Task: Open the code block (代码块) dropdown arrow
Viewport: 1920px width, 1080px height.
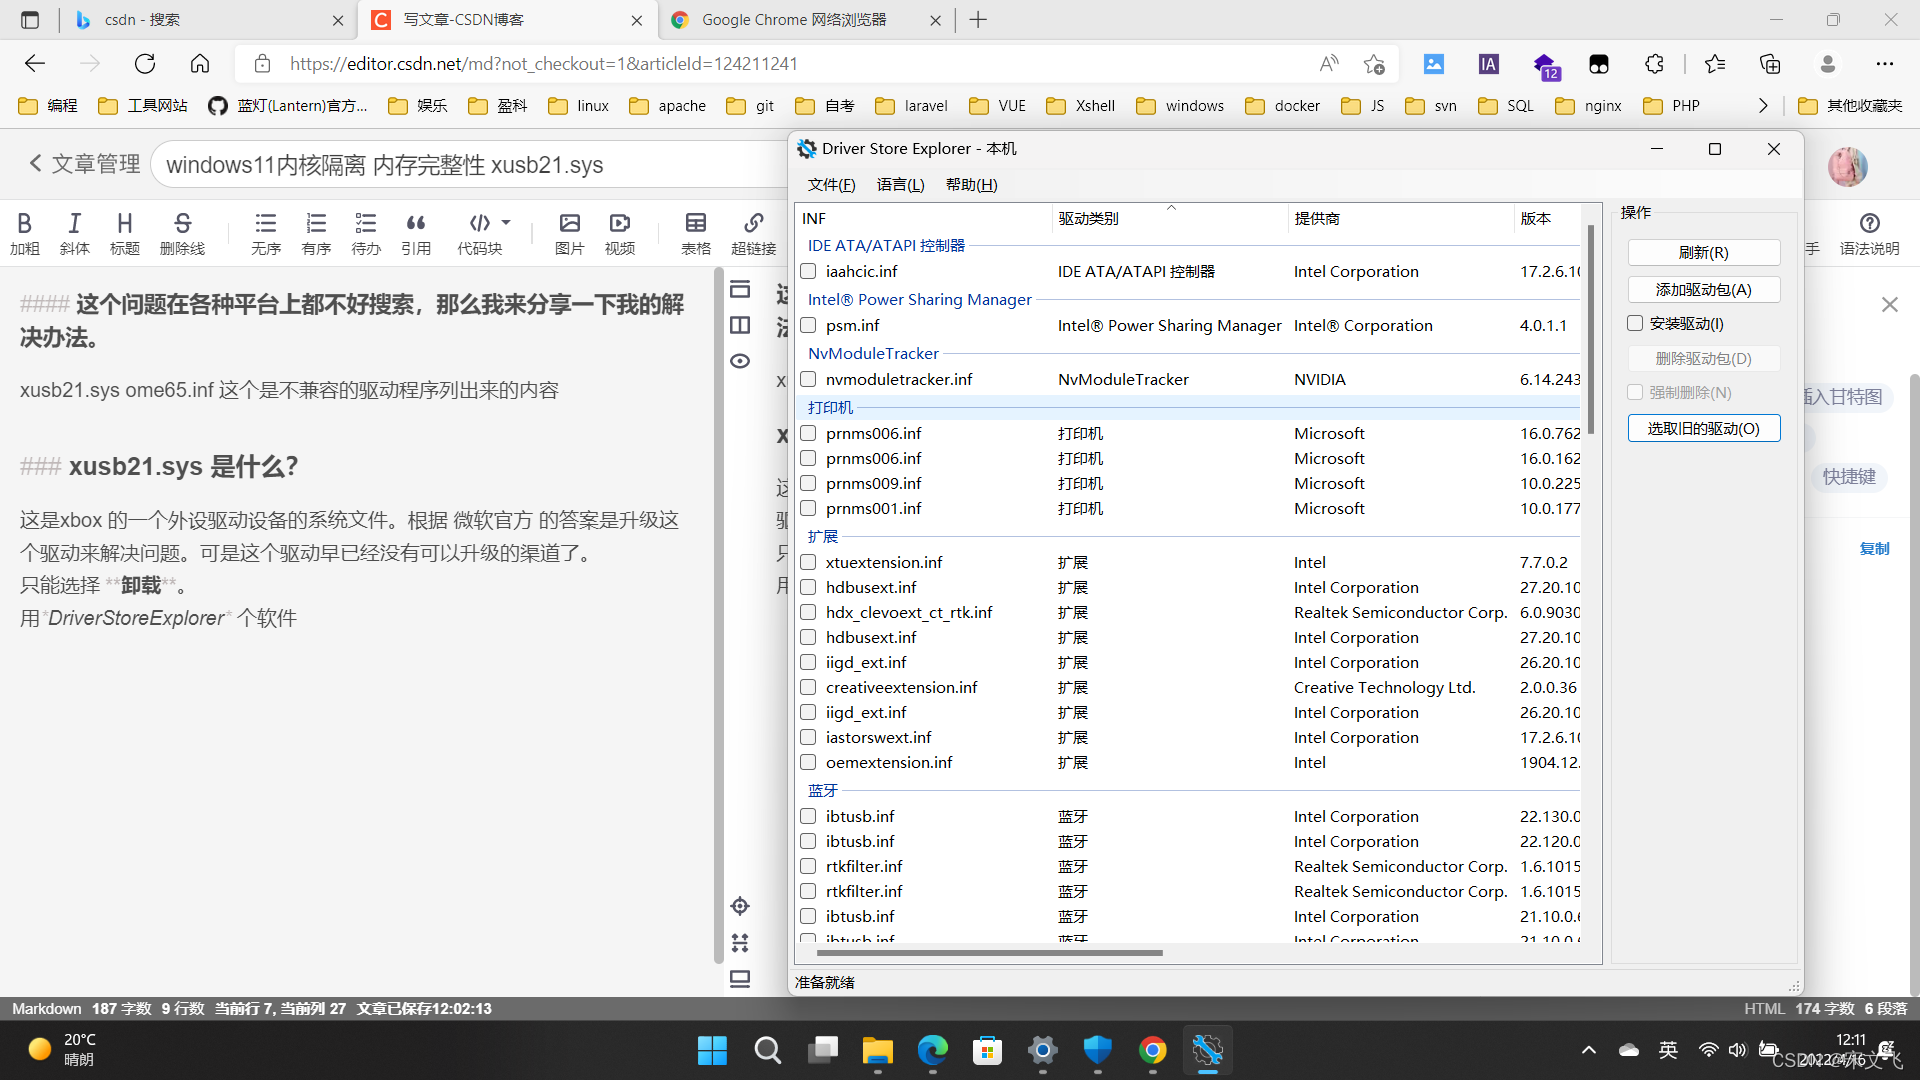Action: pos(506,222)
